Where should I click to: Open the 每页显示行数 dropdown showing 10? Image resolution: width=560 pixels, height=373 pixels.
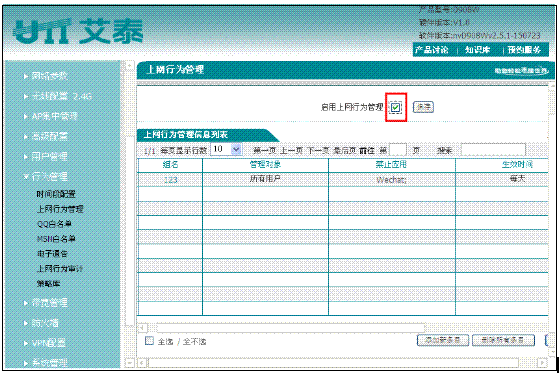pyautogui.click(x=226, y=149)
